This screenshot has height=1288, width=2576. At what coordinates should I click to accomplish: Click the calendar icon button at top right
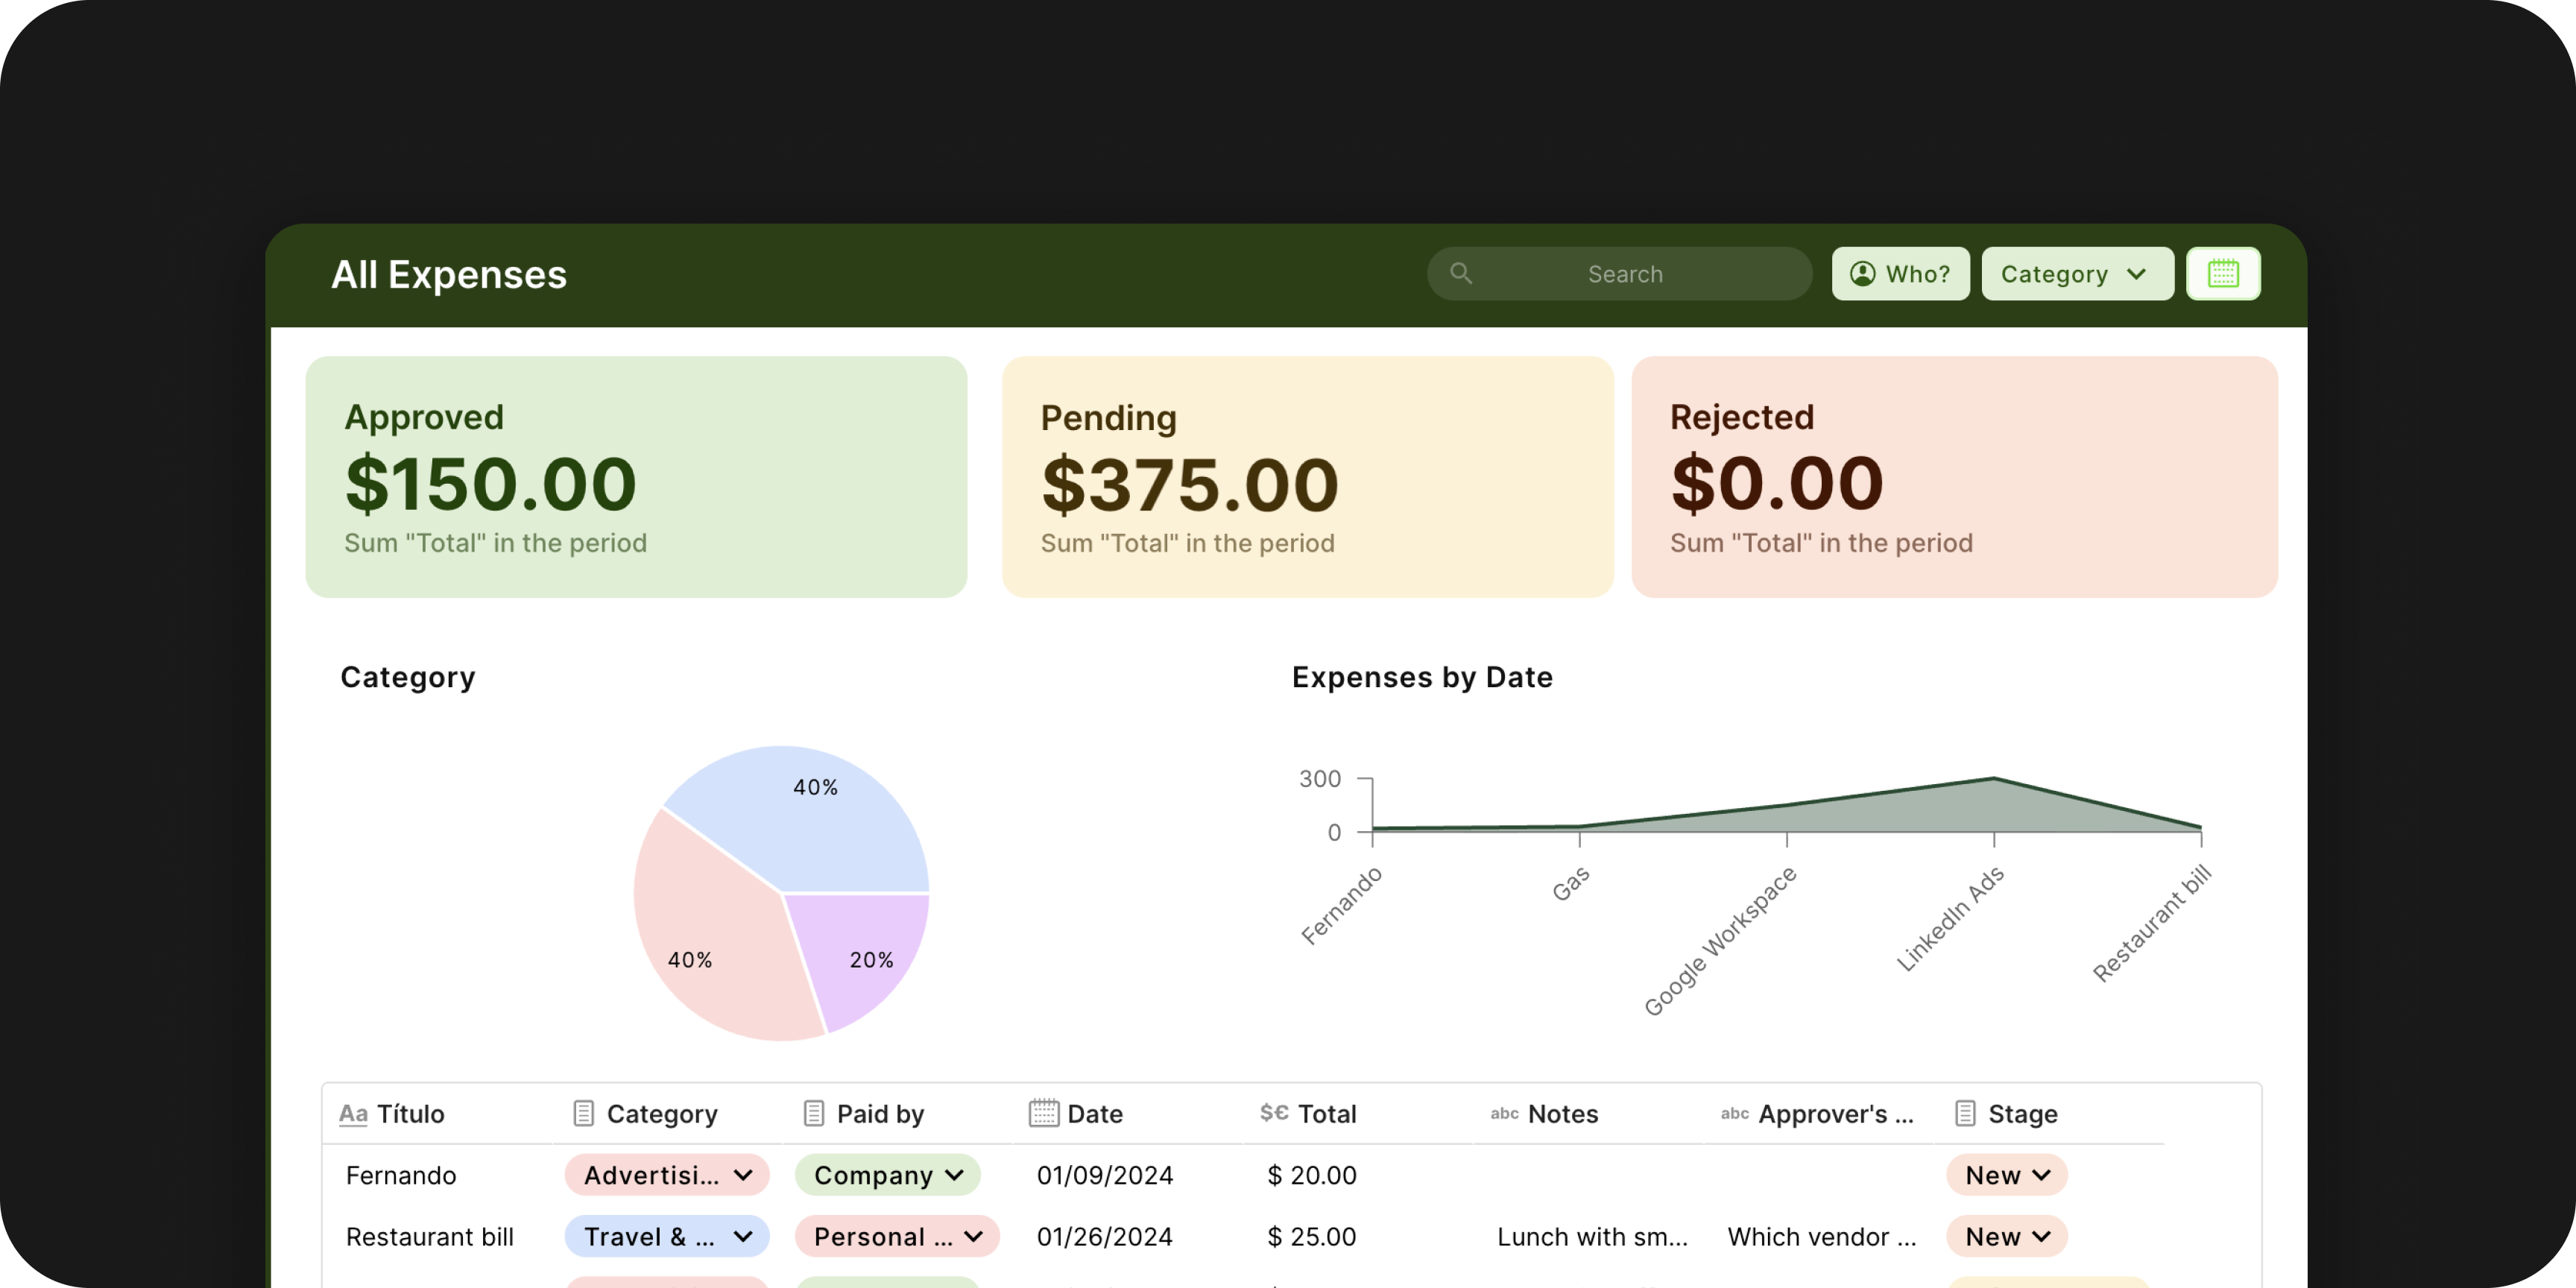pos(2224,273)
